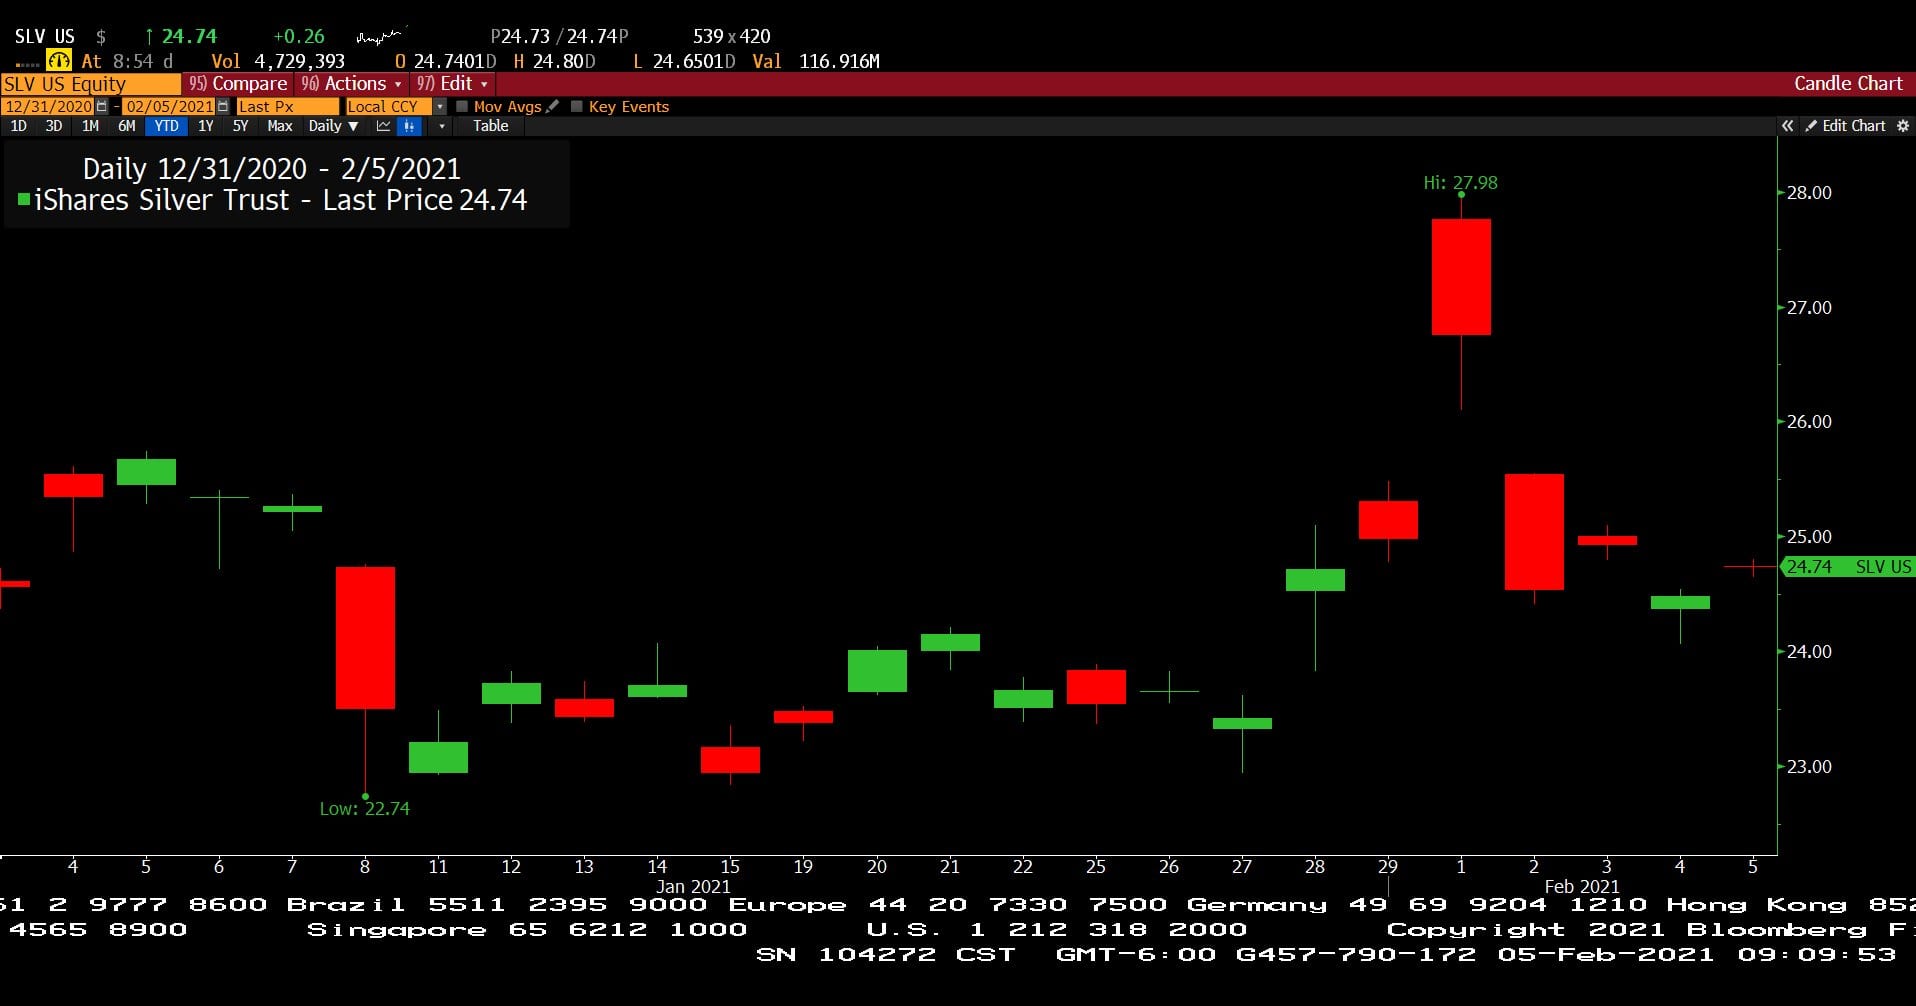This screenshot has height=1006, width=1916.
Task: Select the 5Y range tab
Action: tap(240, 126)
